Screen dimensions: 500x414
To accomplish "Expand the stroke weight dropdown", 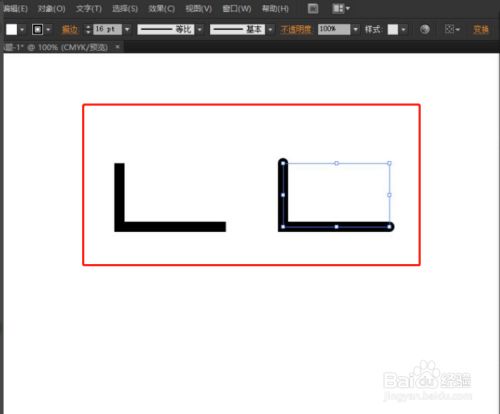I will pyautogui.click(x=127, y=29).
